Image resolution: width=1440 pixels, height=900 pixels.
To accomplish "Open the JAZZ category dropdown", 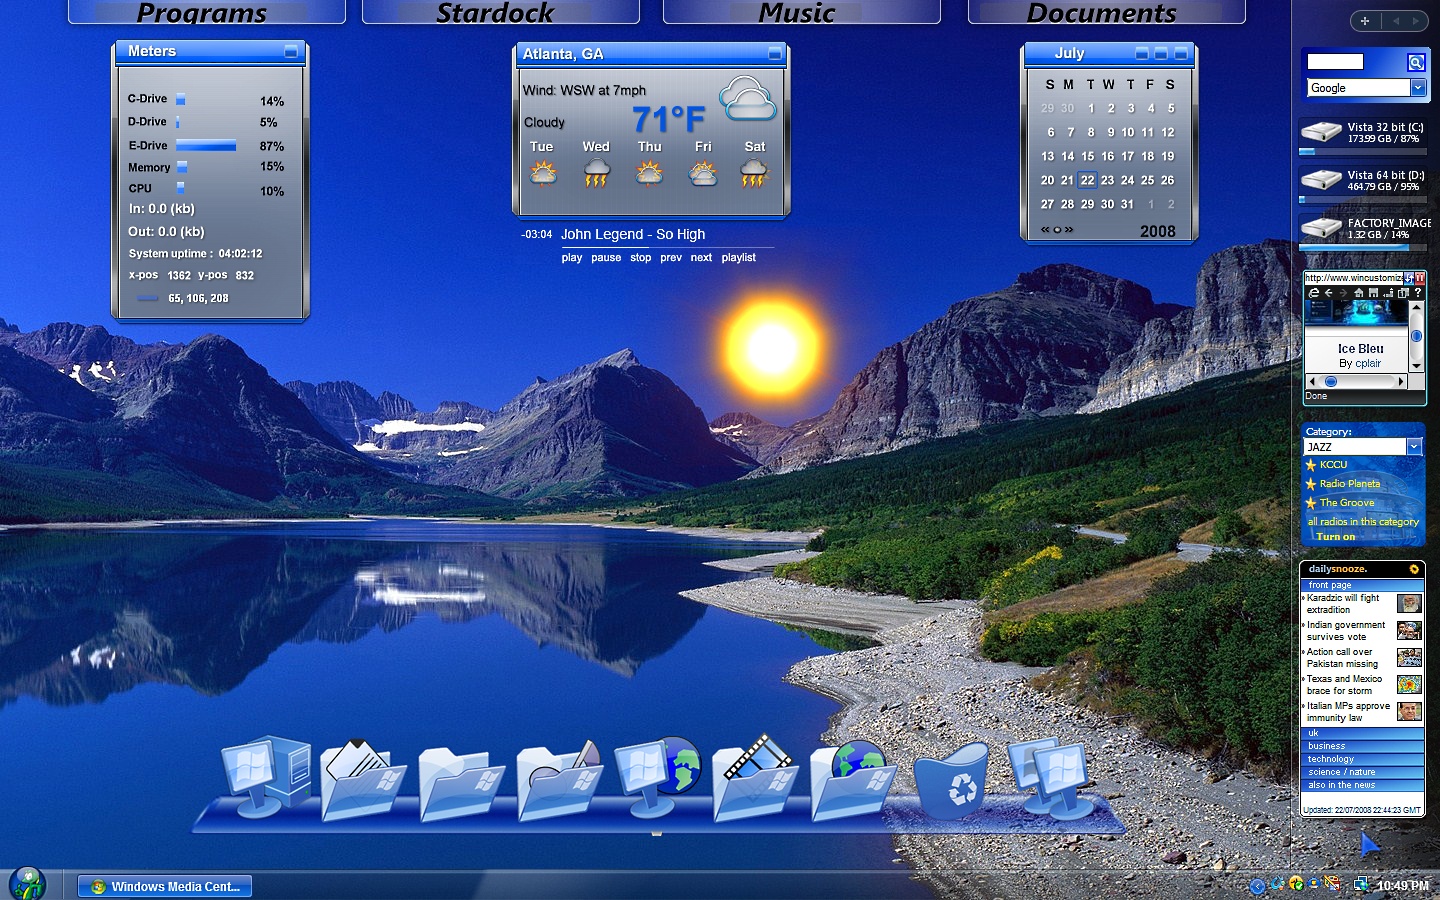I will point(1414,447).
